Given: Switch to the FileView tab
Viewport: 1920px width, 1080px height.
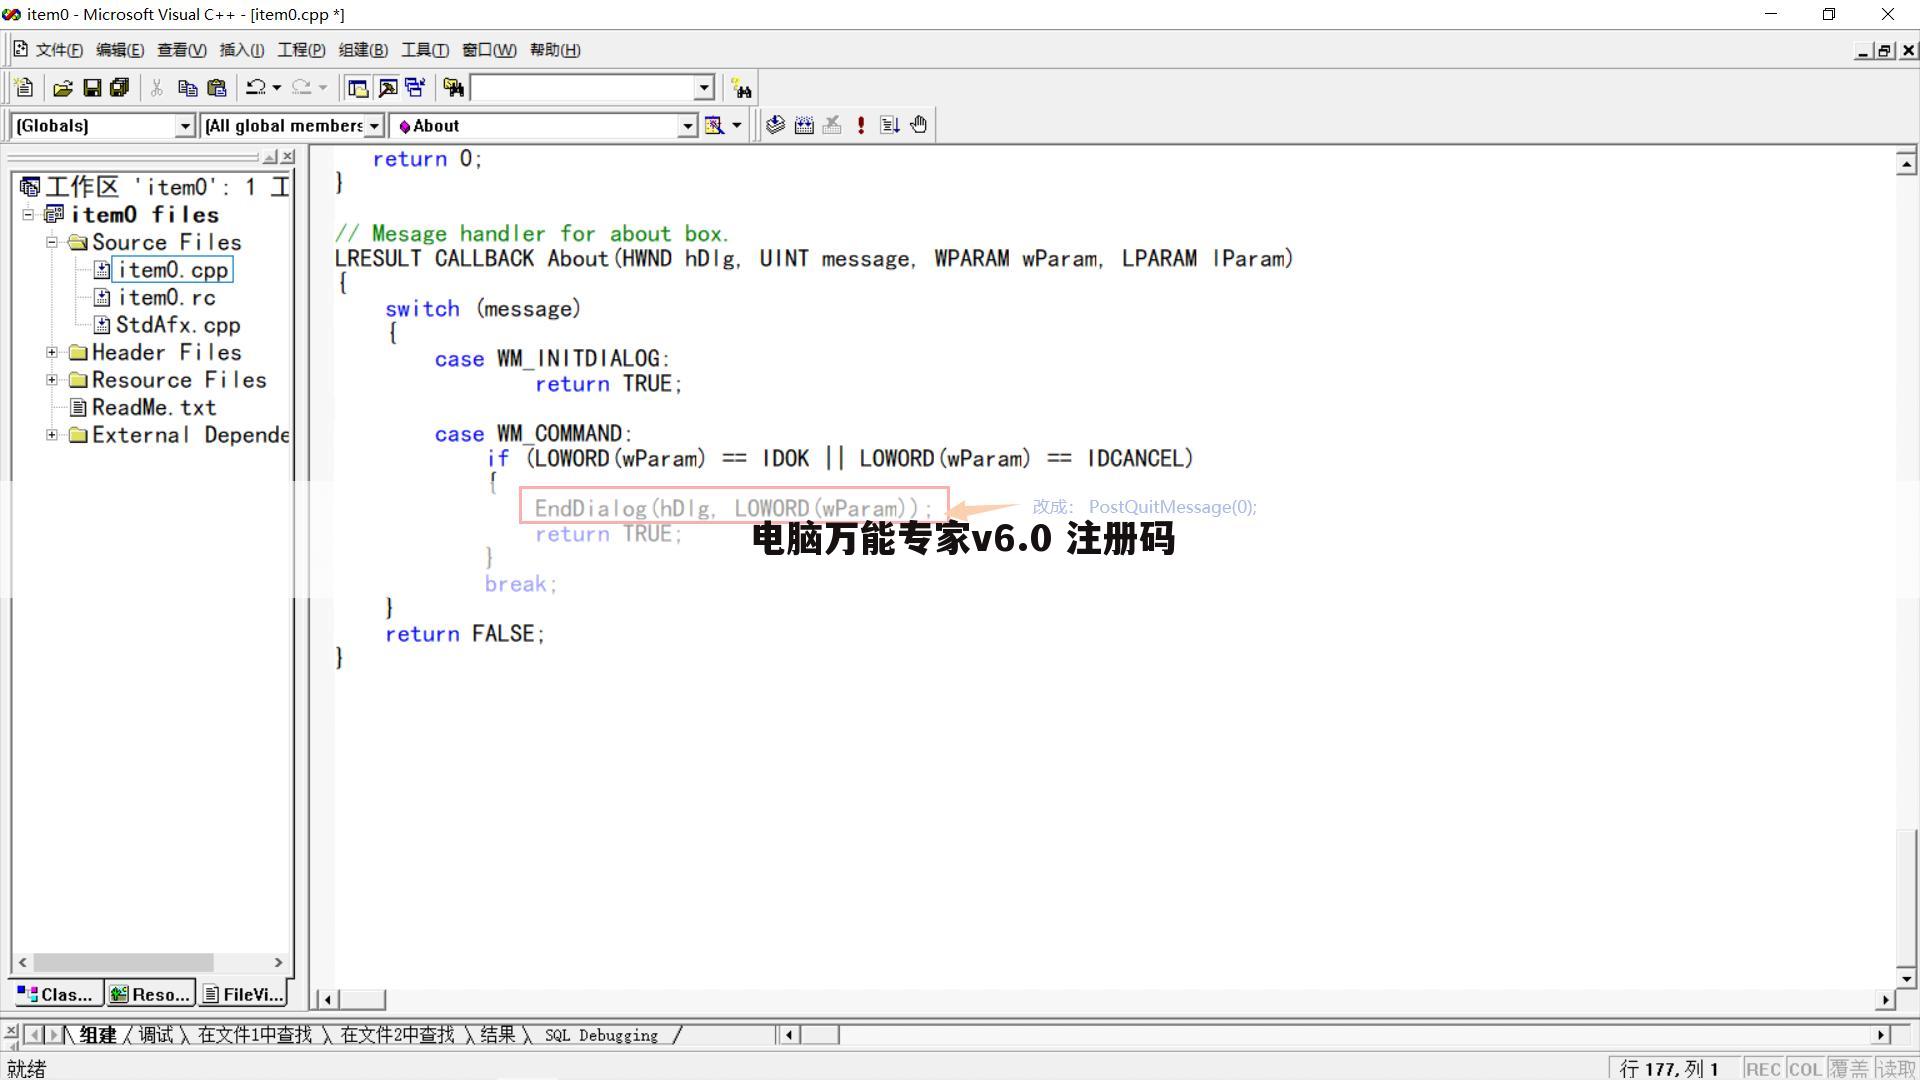Looking at the screenshot, I should pos(243,994).
